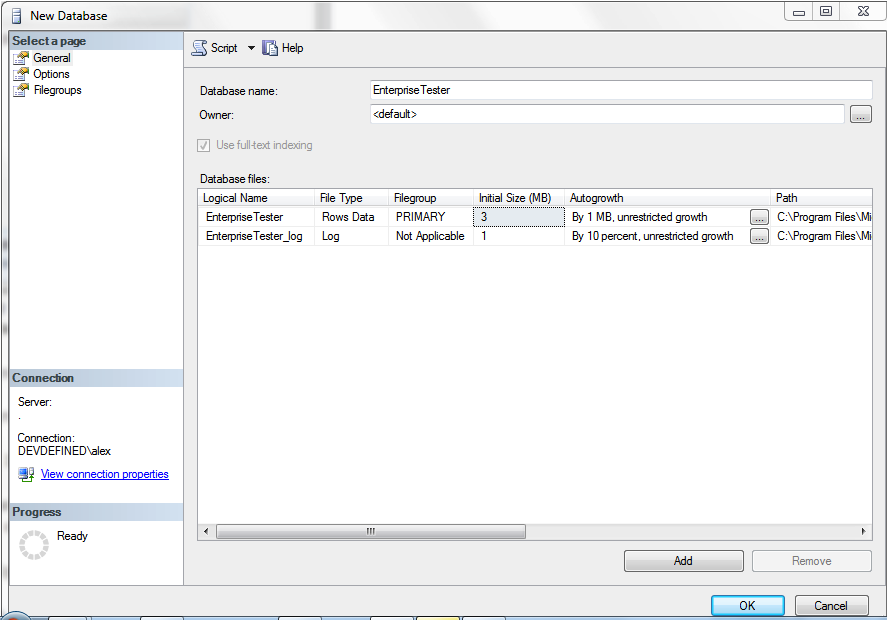Click View connection properties link
This screenshot has height=620, width=887.
pyautogui.click(x=104, y=474)
